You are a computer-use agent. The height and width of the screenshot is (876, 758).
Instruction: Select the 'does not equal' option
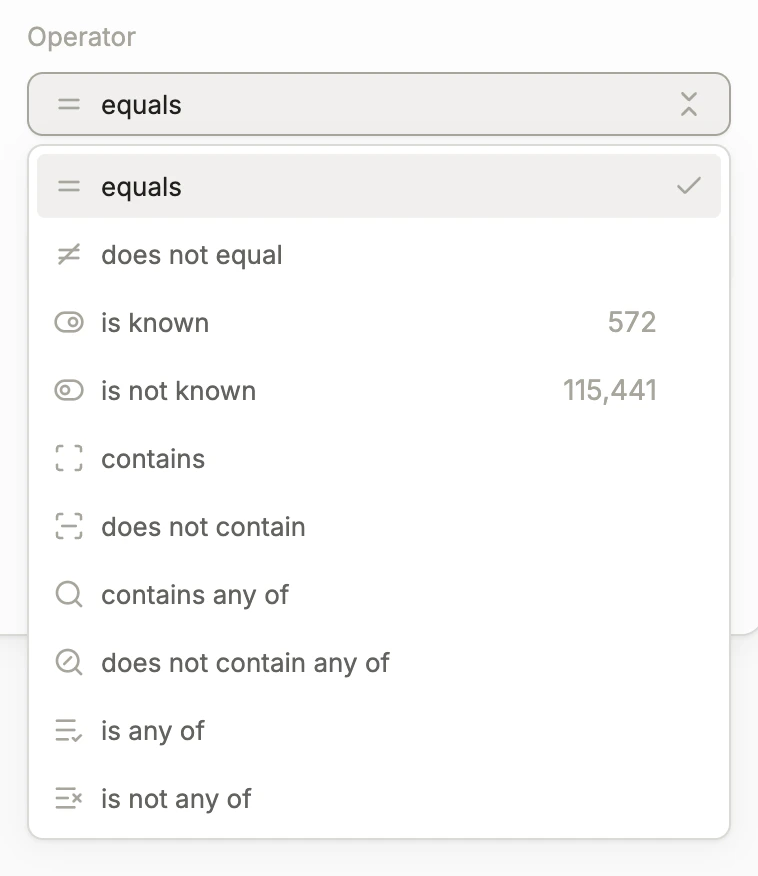(x=192, y=254)
